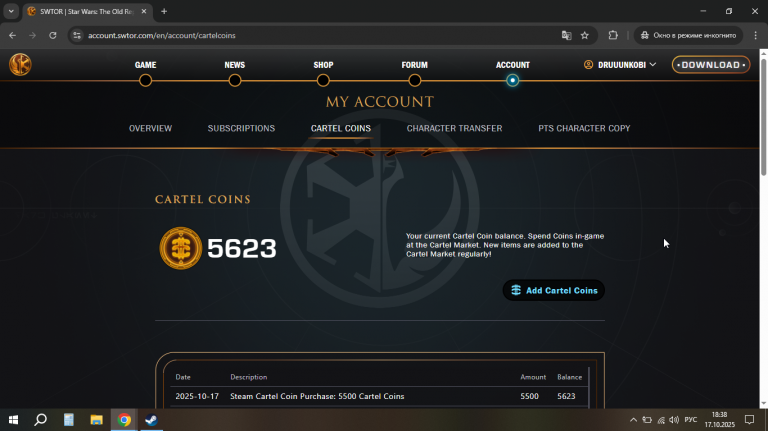
Task: Click the 5623 coin balance number
Action: click(241, 248)
